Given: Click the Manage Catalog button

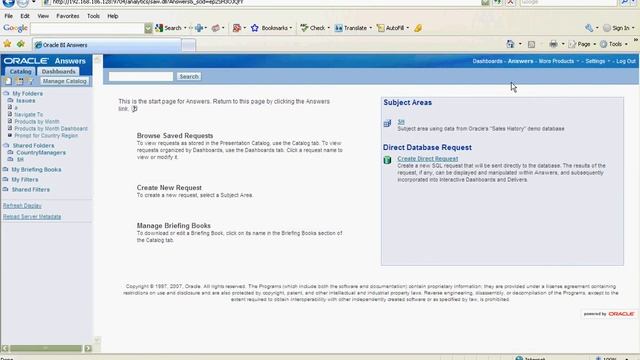Looking at the screenshot, I should point(64,81).
